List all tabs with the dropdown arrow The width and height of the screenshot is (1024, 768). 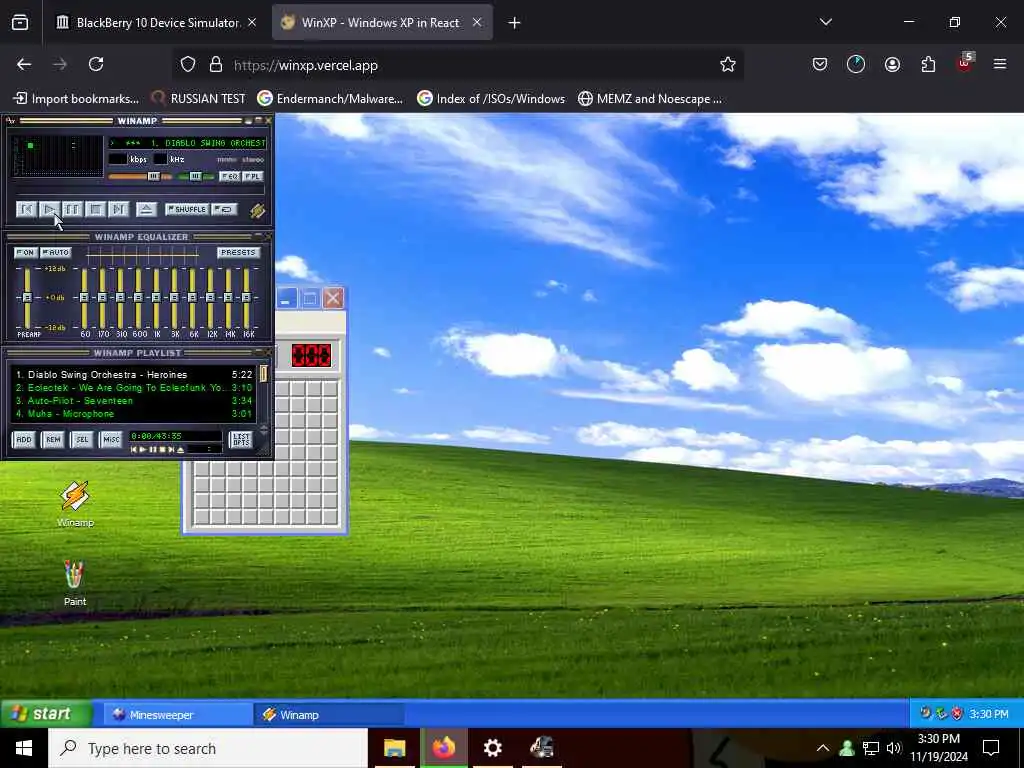[825, 22]
